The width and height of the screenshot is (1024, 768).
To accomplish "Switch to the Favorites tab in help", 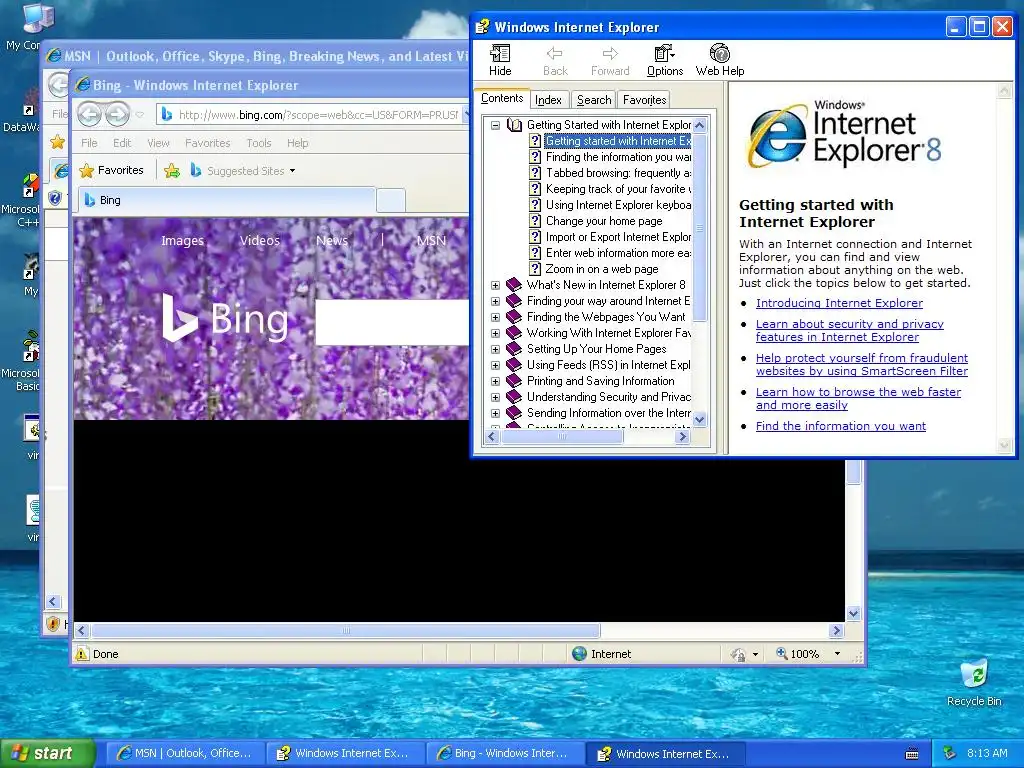I will (644, 100).
